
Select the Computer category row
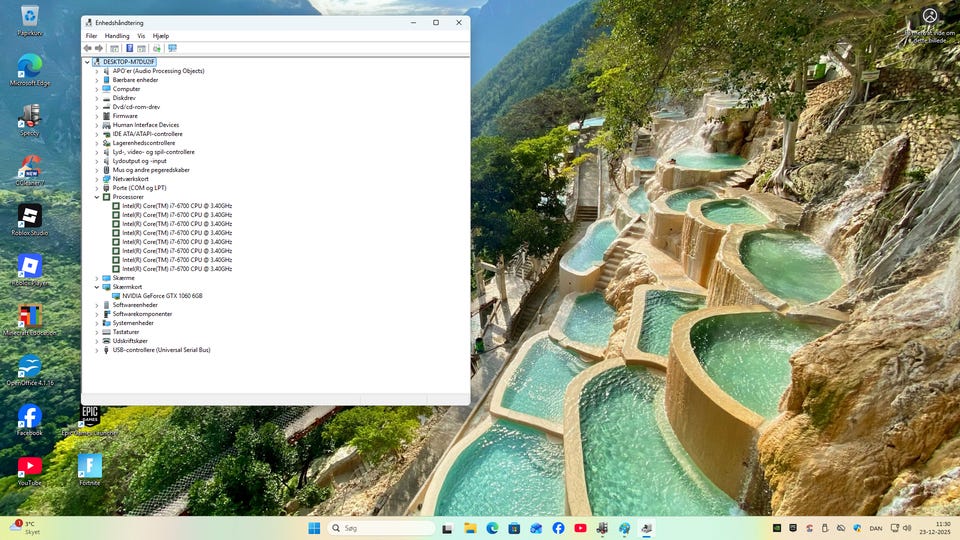click(x=126, y=89)
